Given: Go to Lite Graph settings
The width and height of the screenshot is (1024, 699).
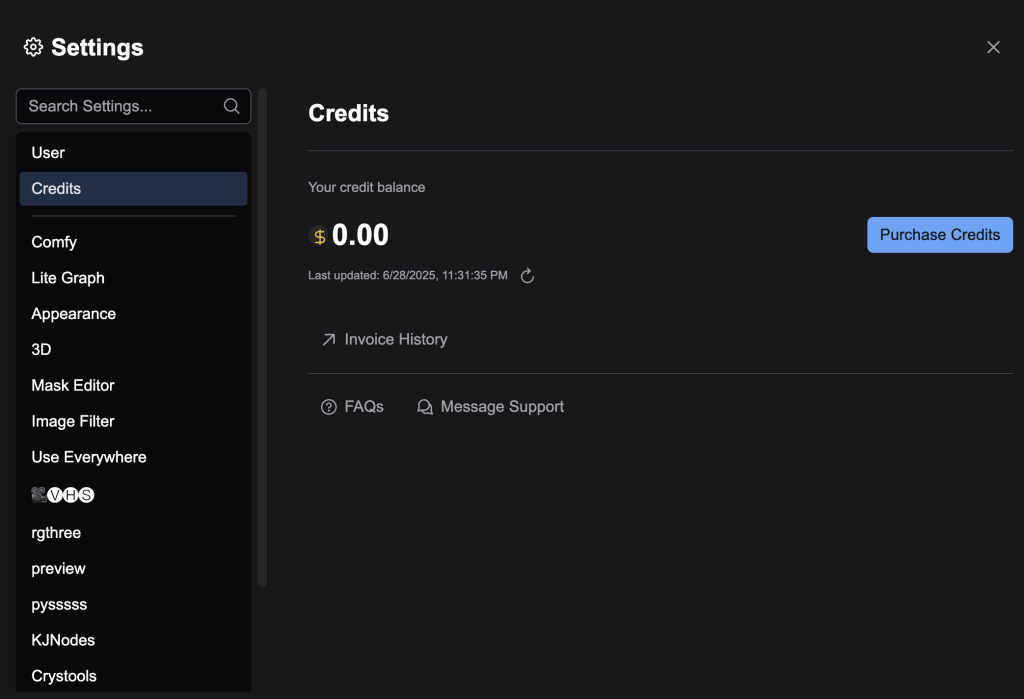Looking at the screenshot, I should pyautogui.click(x=133, y=278).
